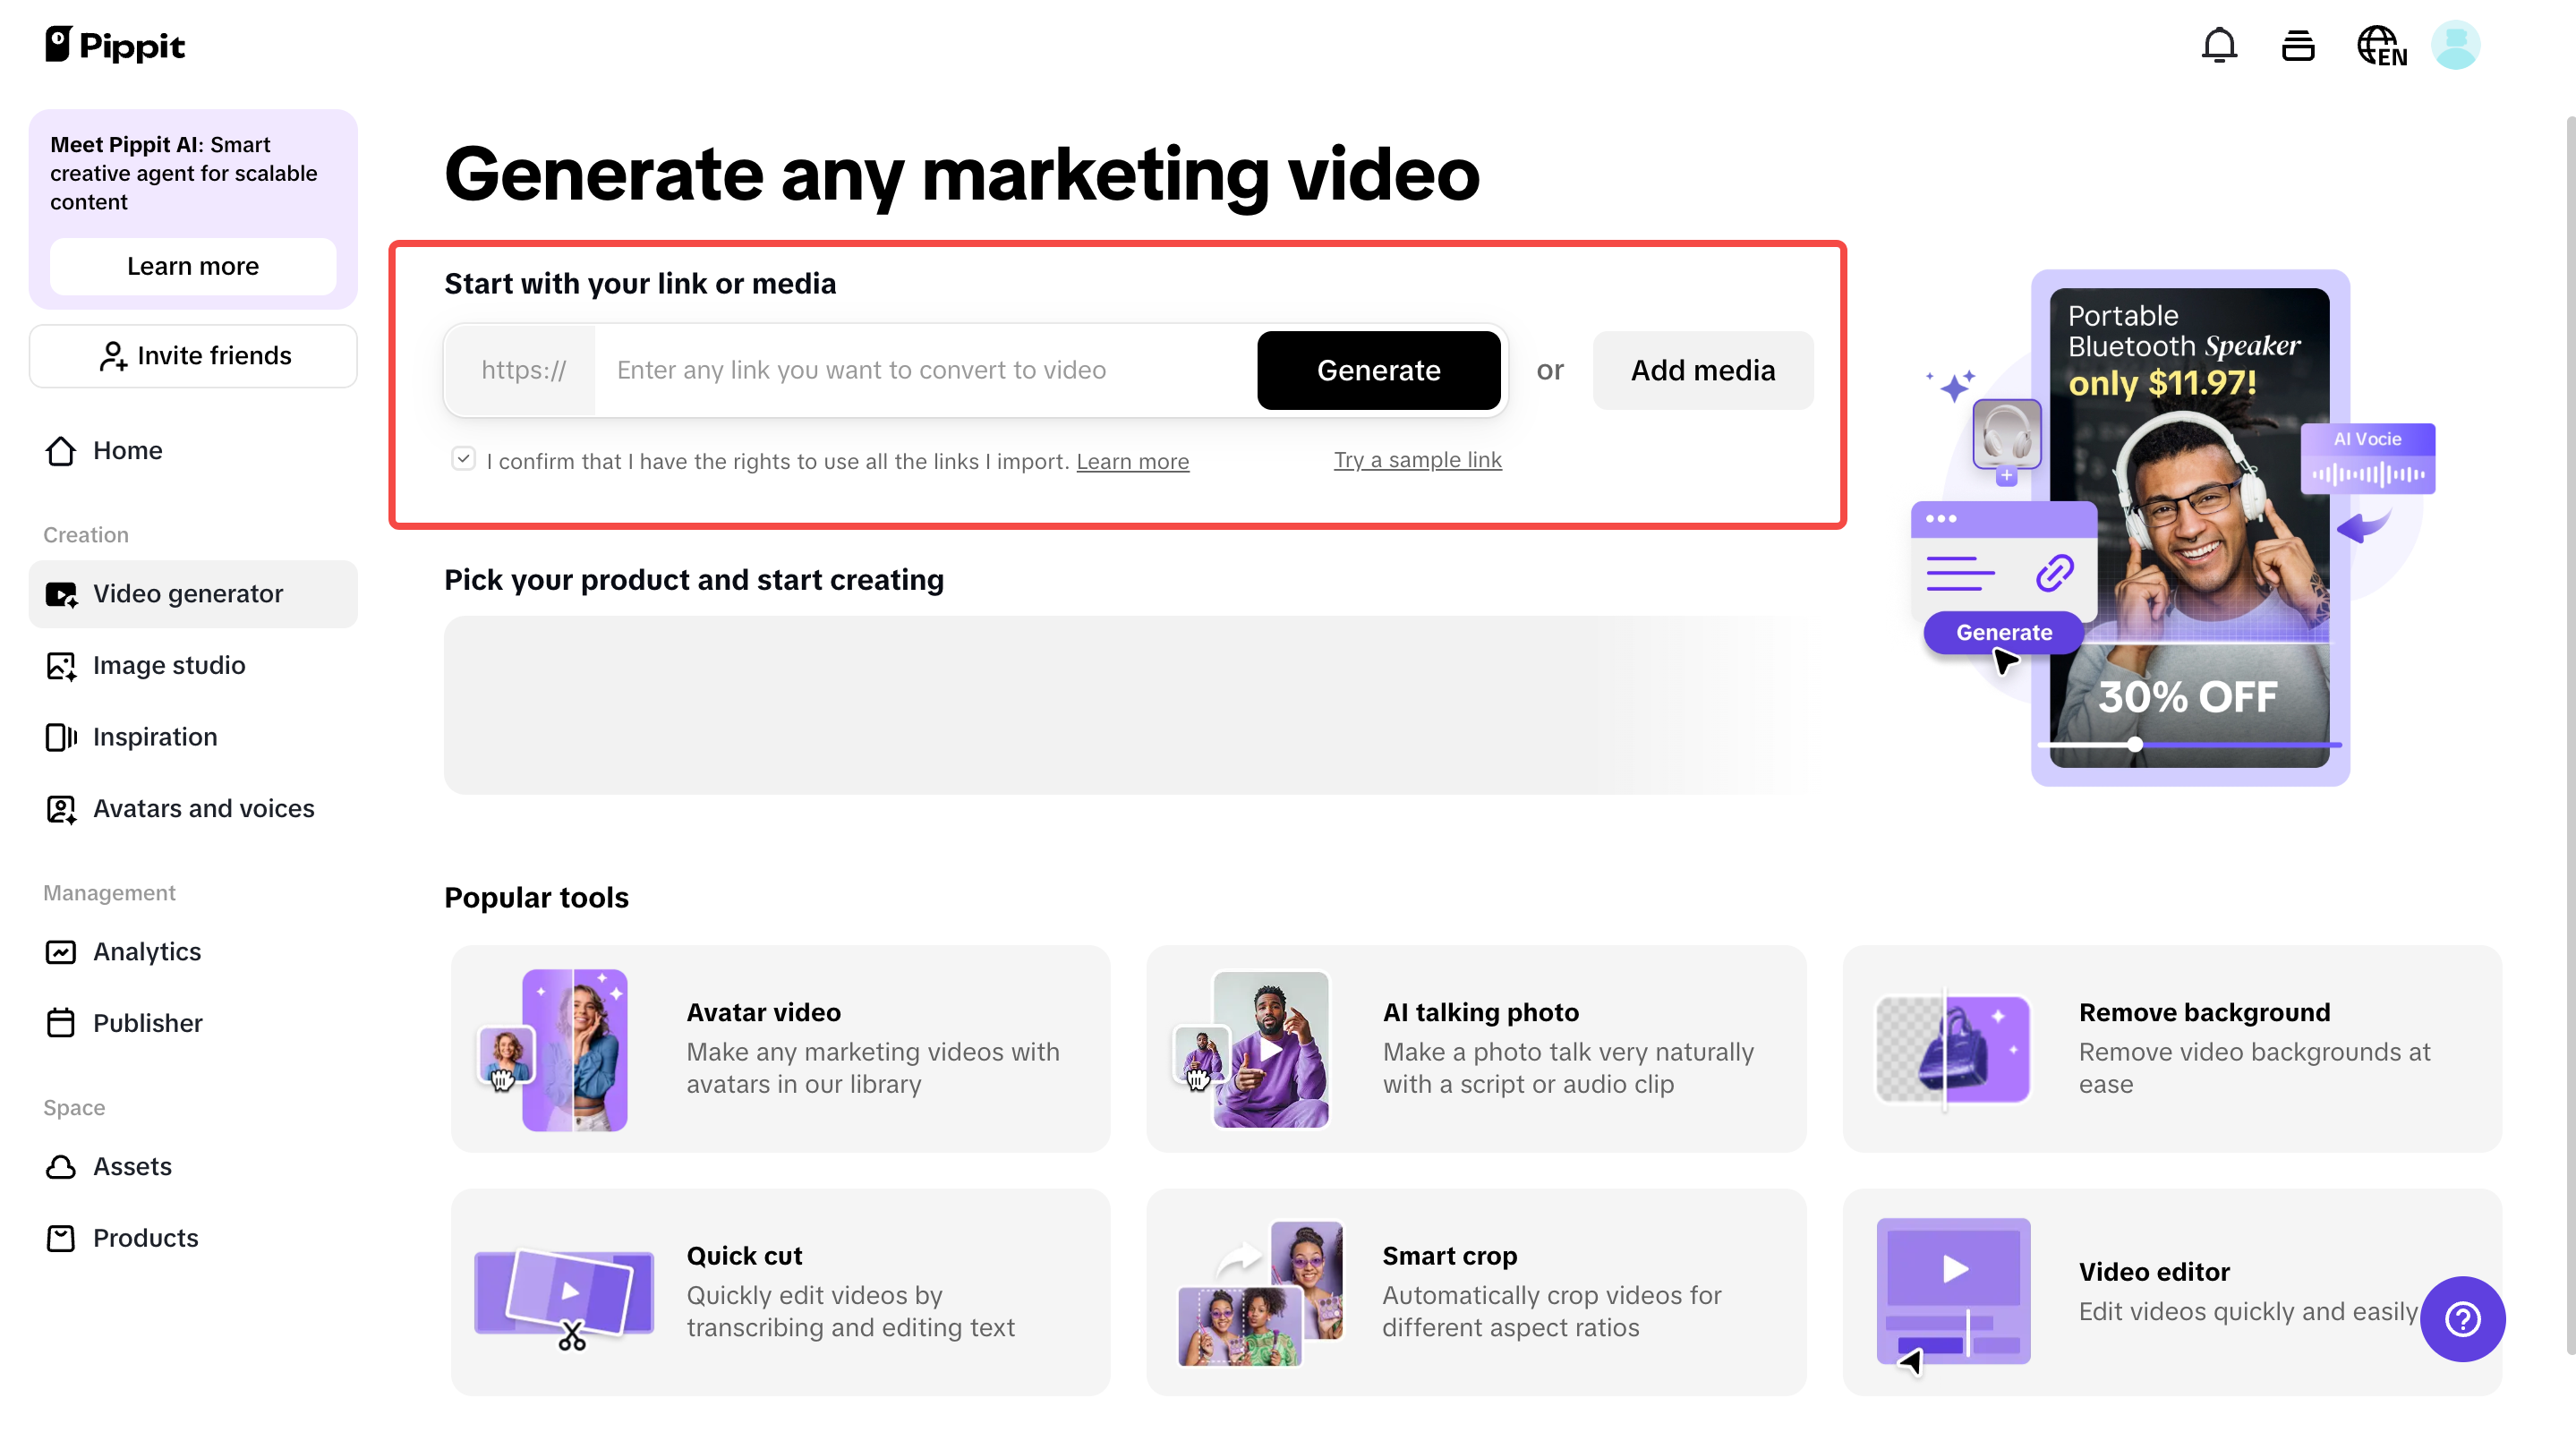This screenshot has height=1432, width=2576.
Task: Open the language selector showing EN
Action: [2381, 45]
